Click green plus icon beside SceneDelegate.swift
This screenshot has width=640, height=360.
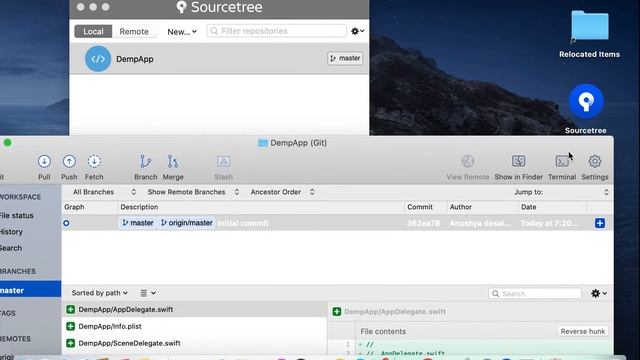click(70, 343)
